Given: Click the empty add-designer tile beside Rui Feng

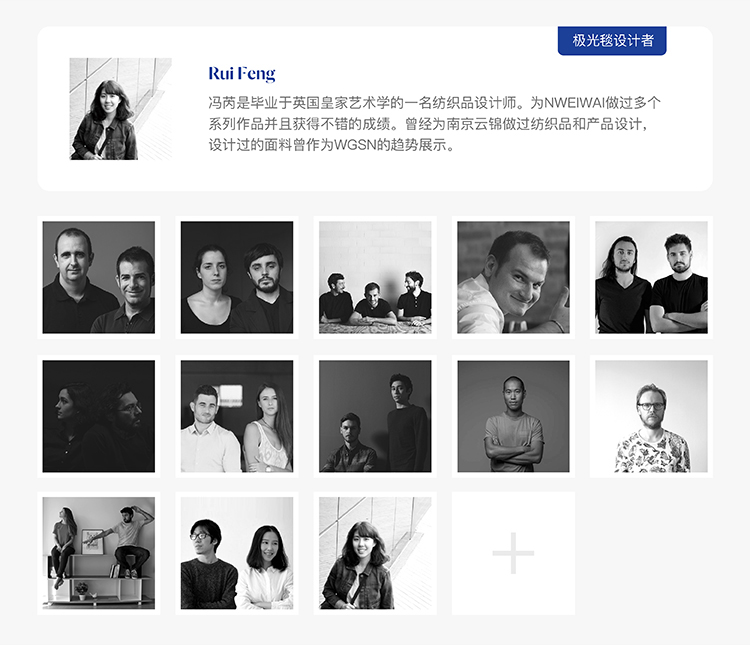Looking at the screenshot, I should 513,553.
